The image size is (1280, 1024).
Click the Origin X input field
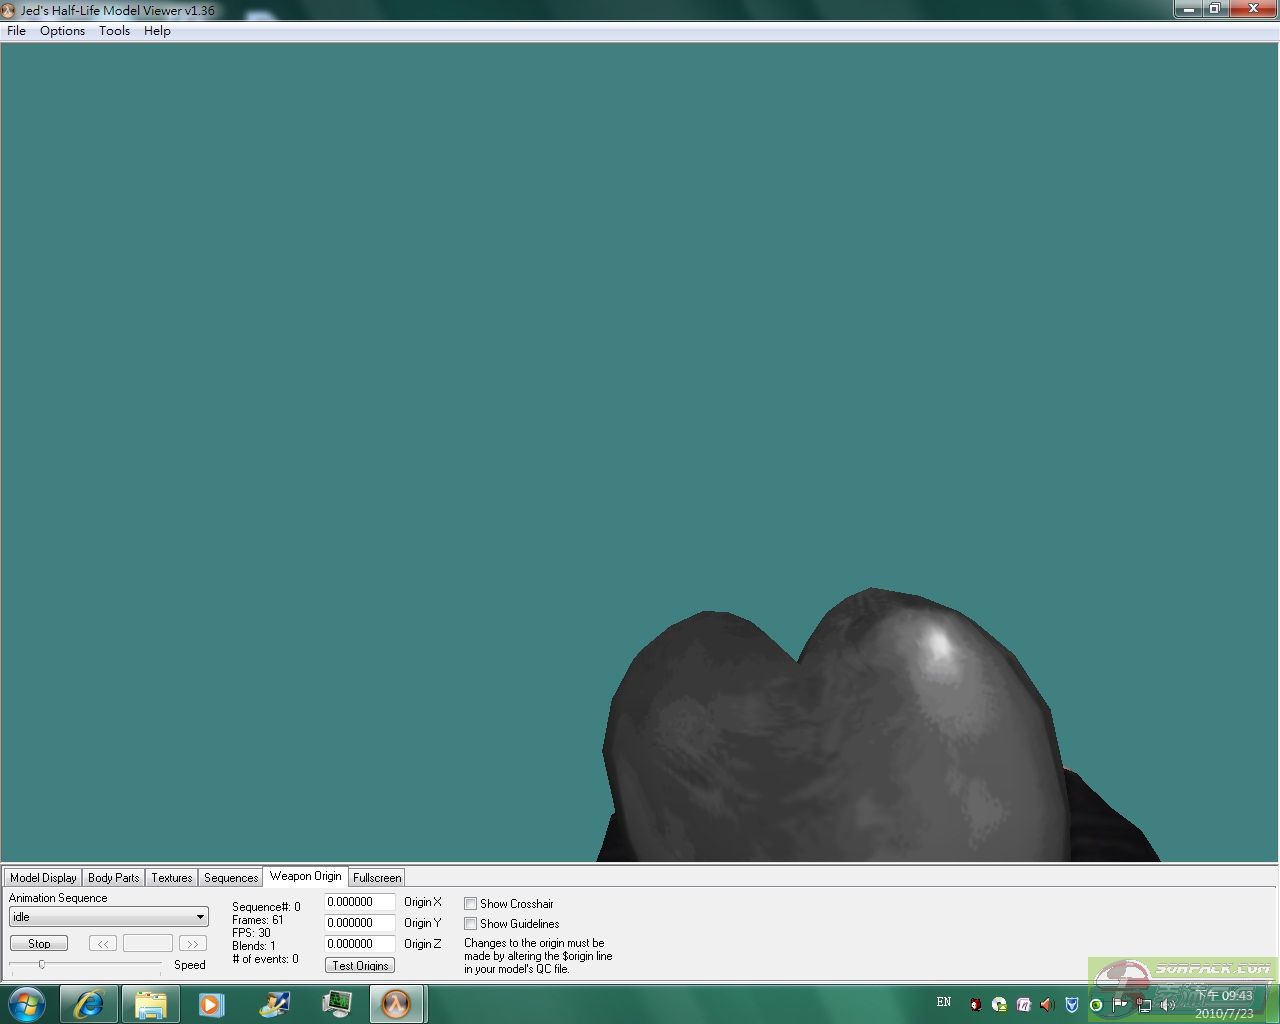tap(359, 902)
